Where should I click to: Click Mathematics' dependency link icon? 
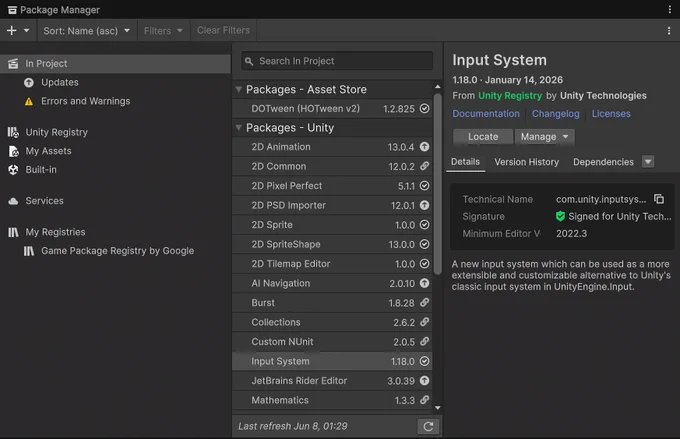click(x=425, y=400)
